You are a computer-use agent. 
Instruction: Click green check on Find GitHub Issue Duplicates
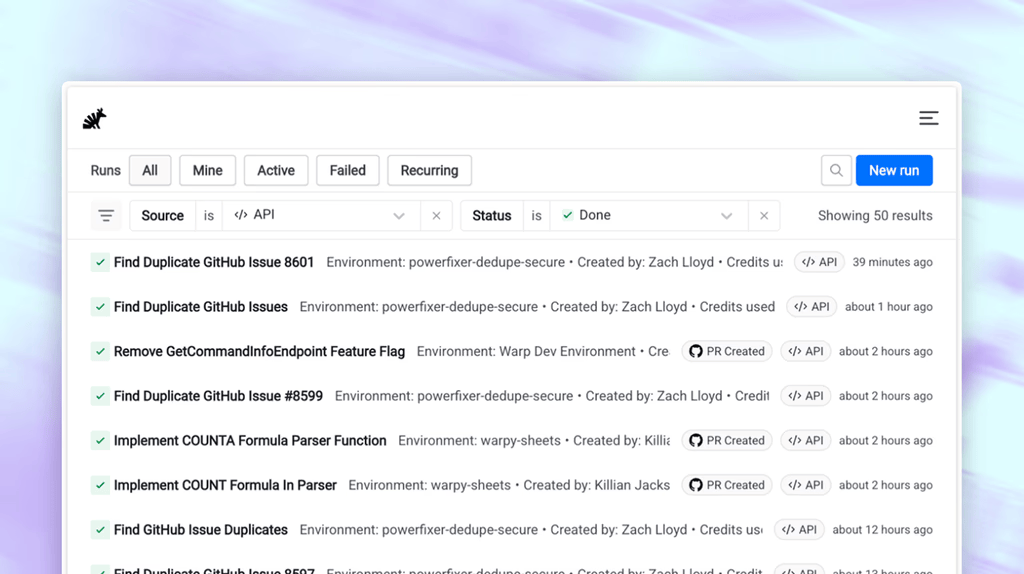click(100, 530)
